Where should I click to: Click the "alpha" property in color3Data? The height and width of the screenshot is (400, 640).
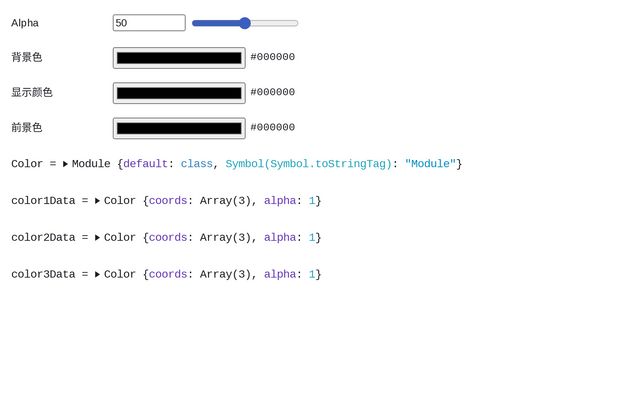point(280,275)
